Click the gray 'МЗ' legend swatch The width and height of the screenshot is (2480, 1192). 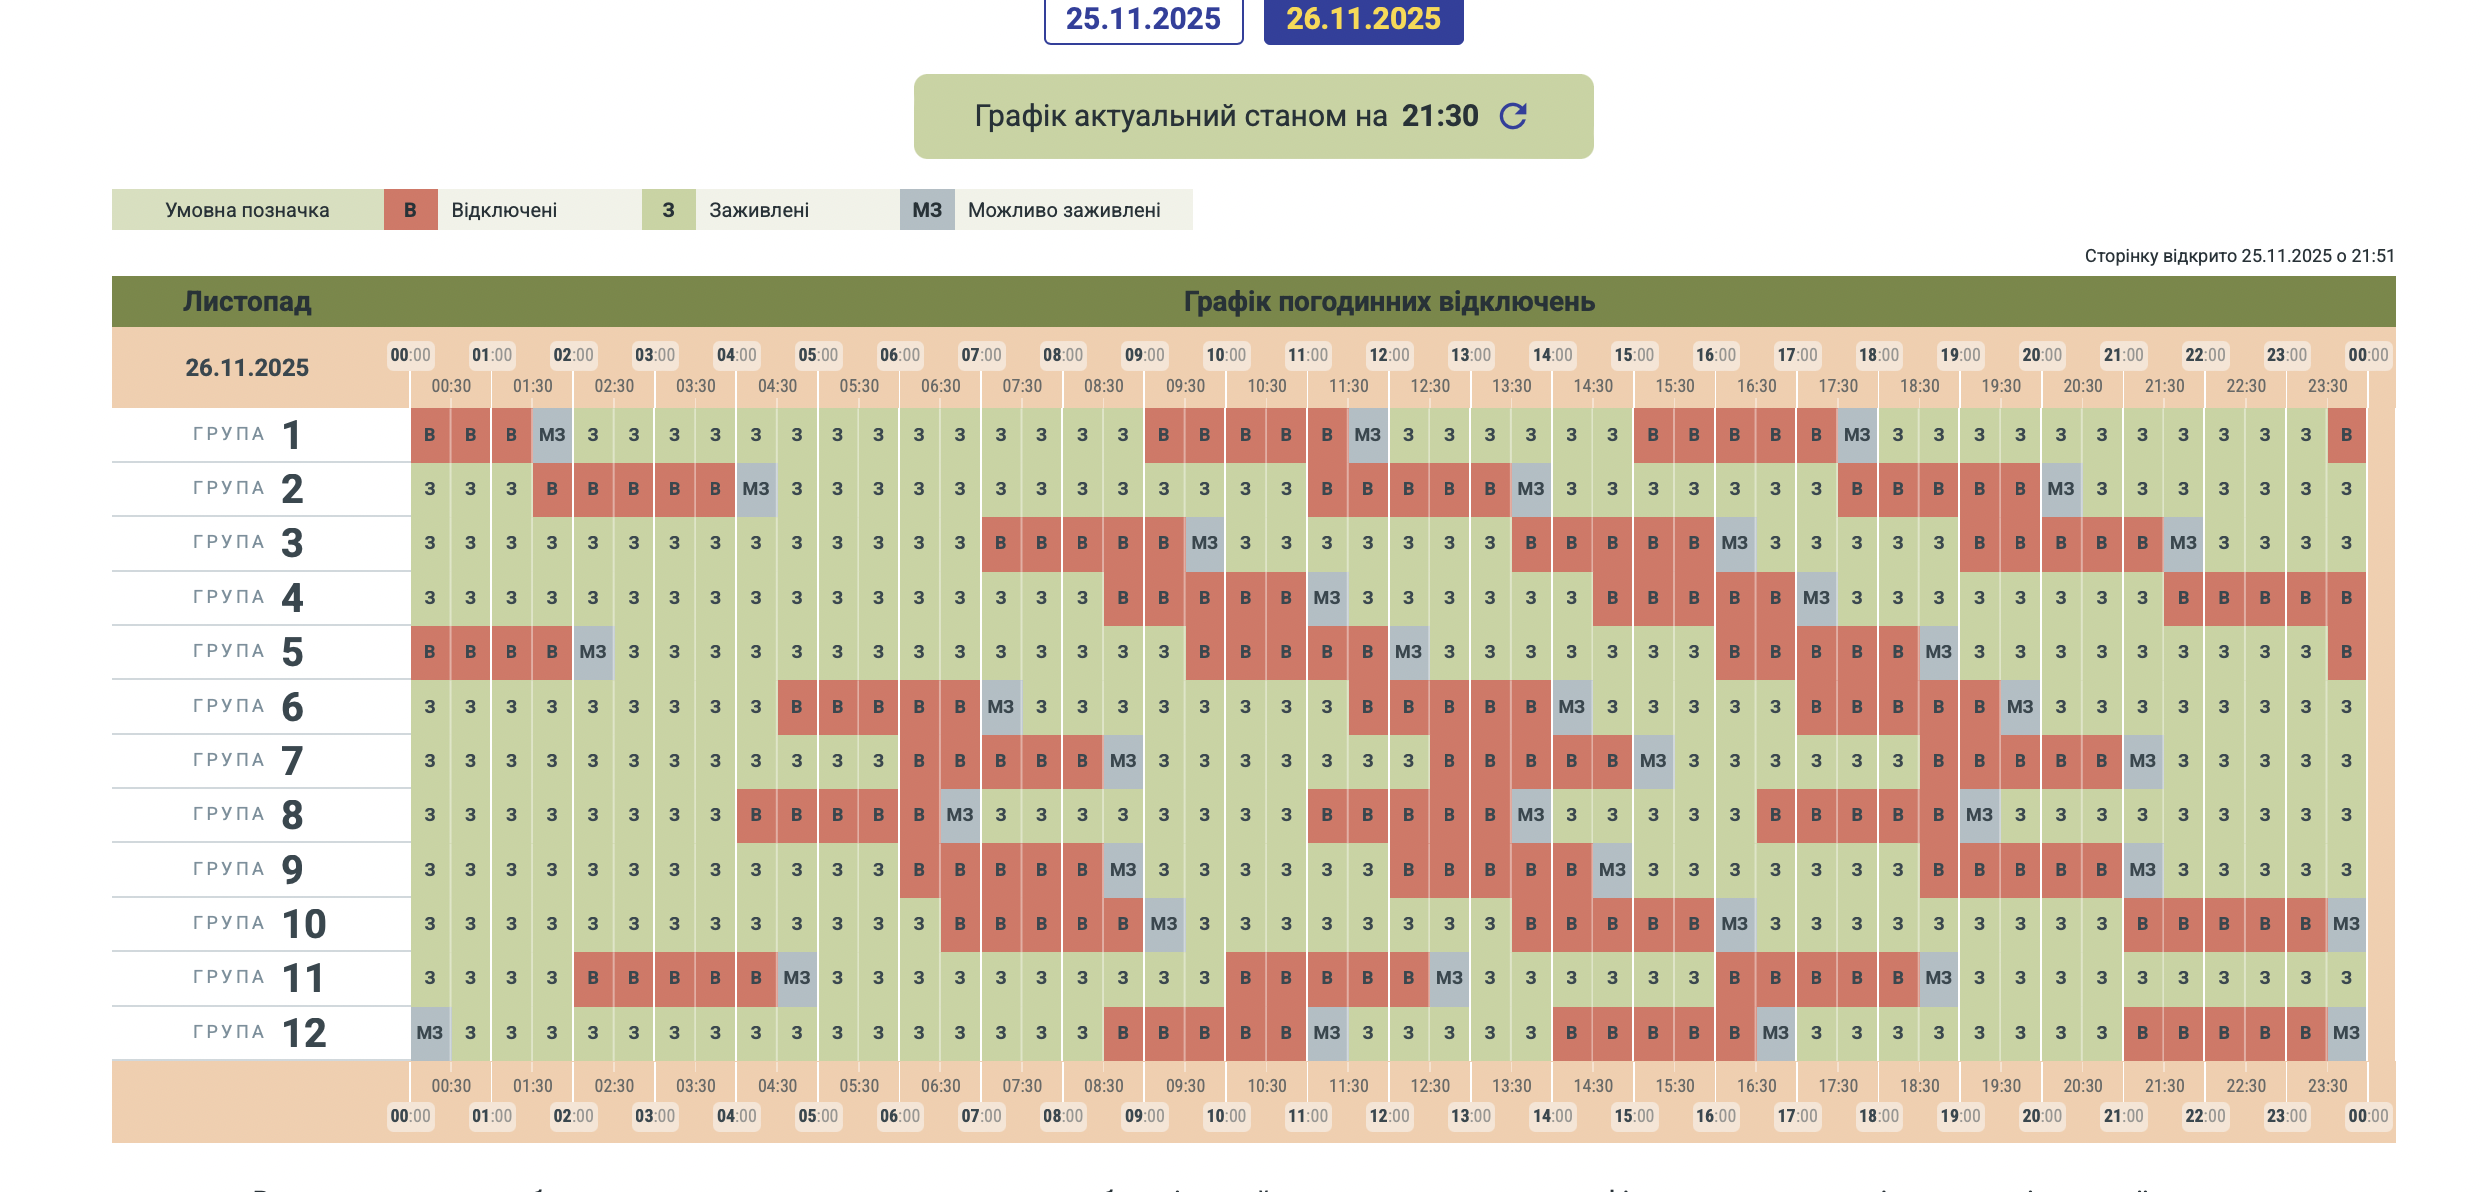(x=927, y=210)
